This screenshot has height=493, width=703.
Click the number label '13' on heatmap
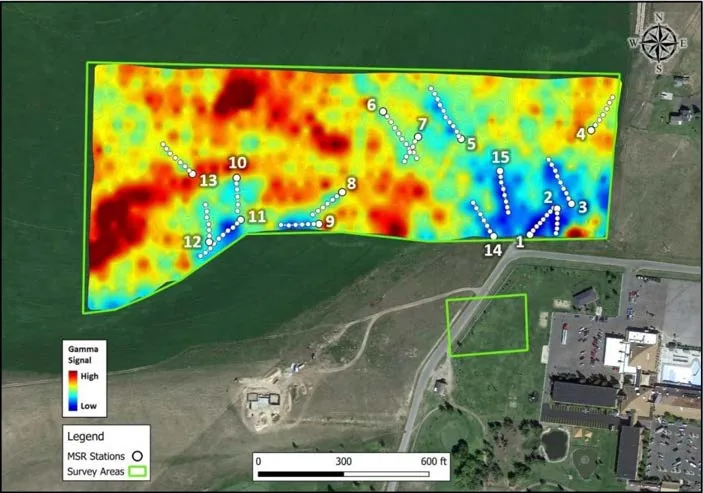point(208,181)
